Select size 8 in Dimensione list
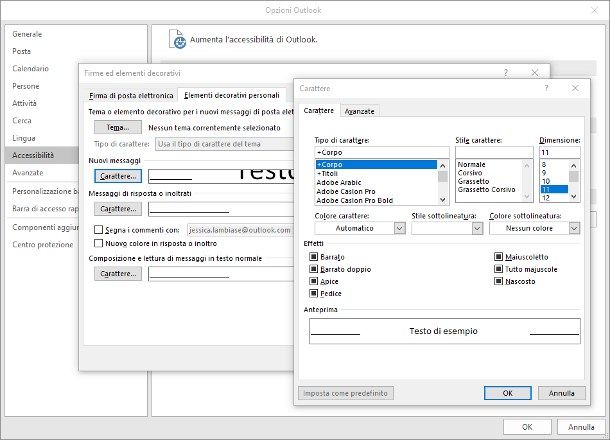Screen dimensions: 610x440 554,165
